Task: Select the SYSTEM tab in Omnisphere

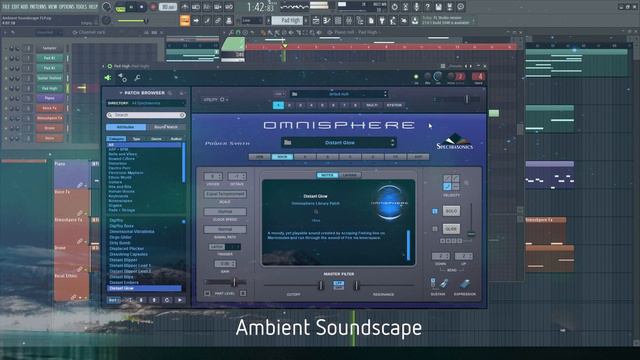Action: click(x=394, y=105)
